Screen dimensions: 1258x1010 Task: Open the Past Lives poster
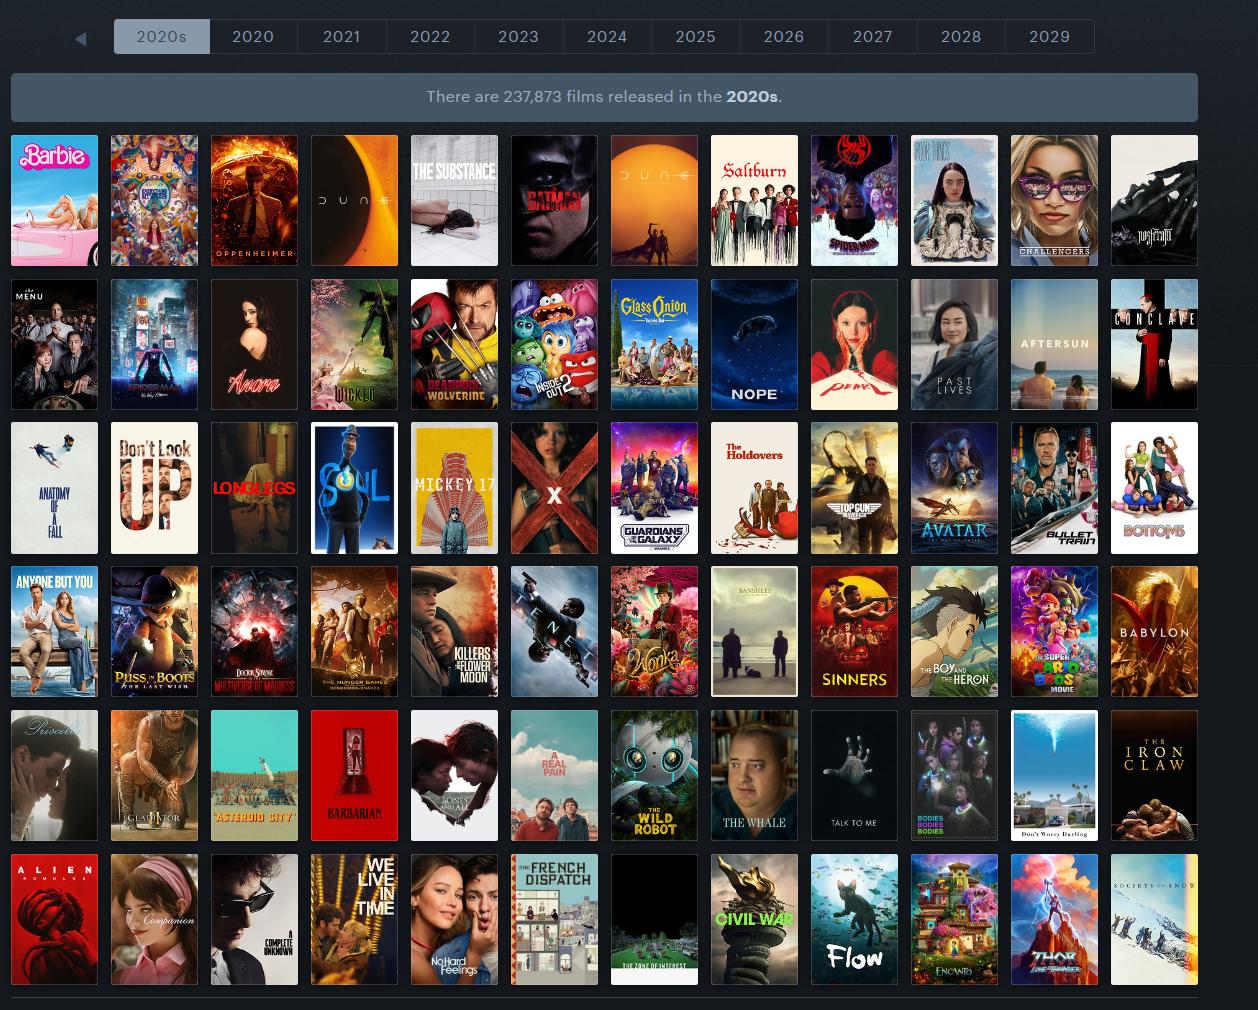pyautogui.click(x=955, y=345)
